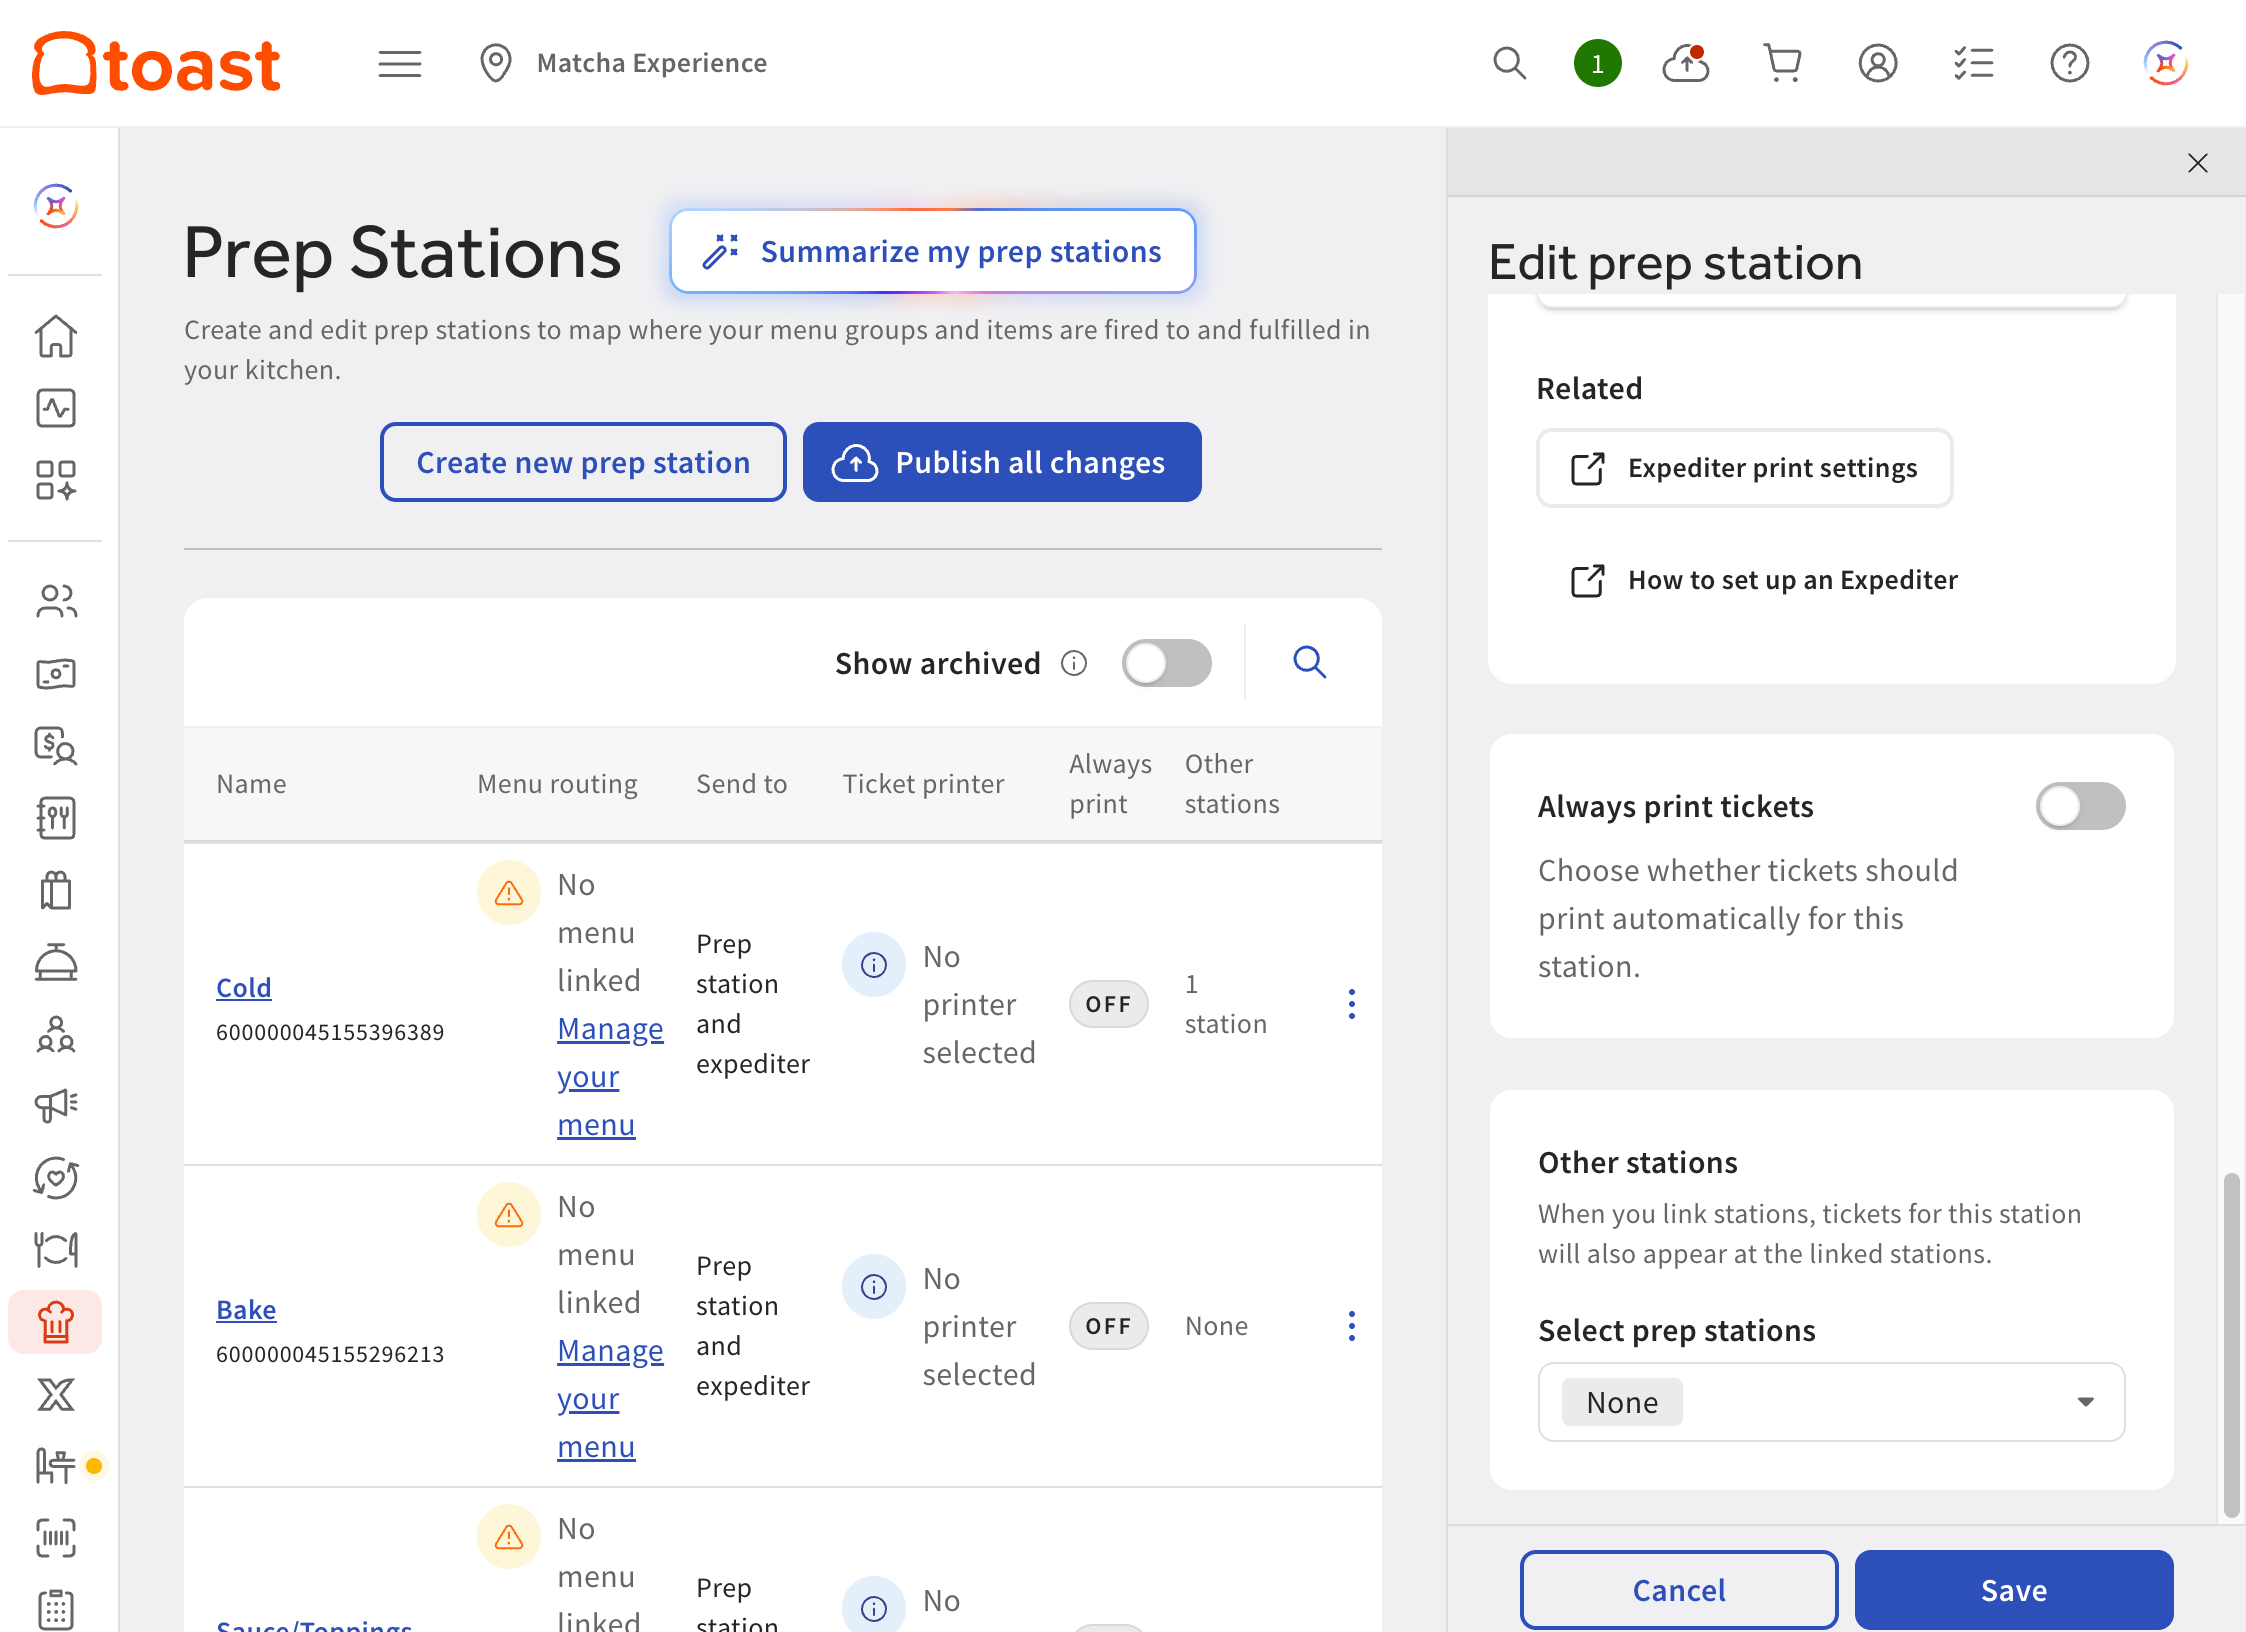Open the loyalty heart sidebar icon
The height and width of the screenshot is (1632, 2246).
pyautogui.click(x=56, y=1178)
